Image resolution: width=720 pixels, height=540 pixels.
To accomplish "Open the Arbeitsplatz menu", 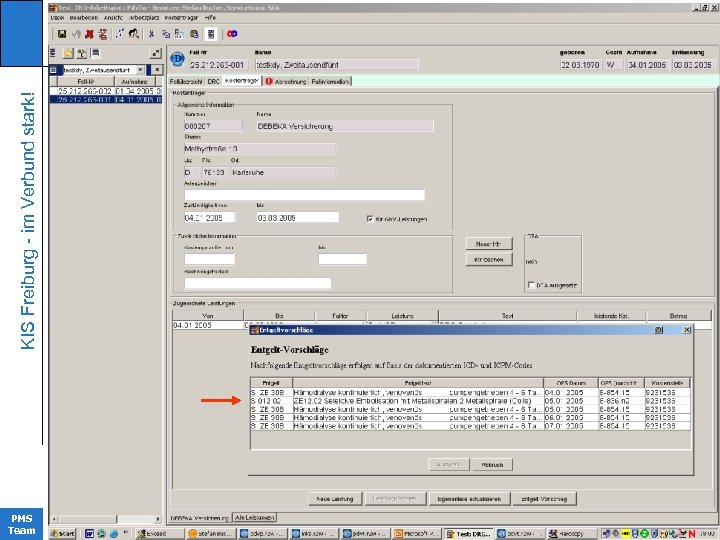I will click(x=144, y=17).
